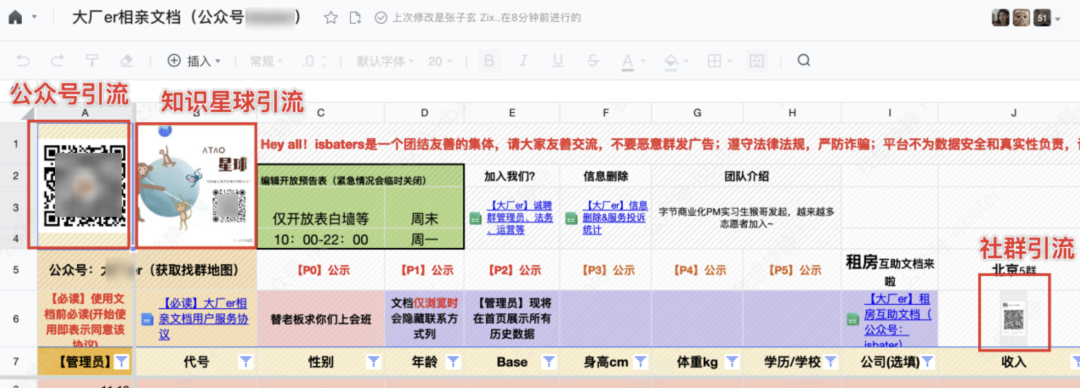1080x388 pixels.
Task: Click the circled plus Insert icon
Action: (x=175, y=61)
